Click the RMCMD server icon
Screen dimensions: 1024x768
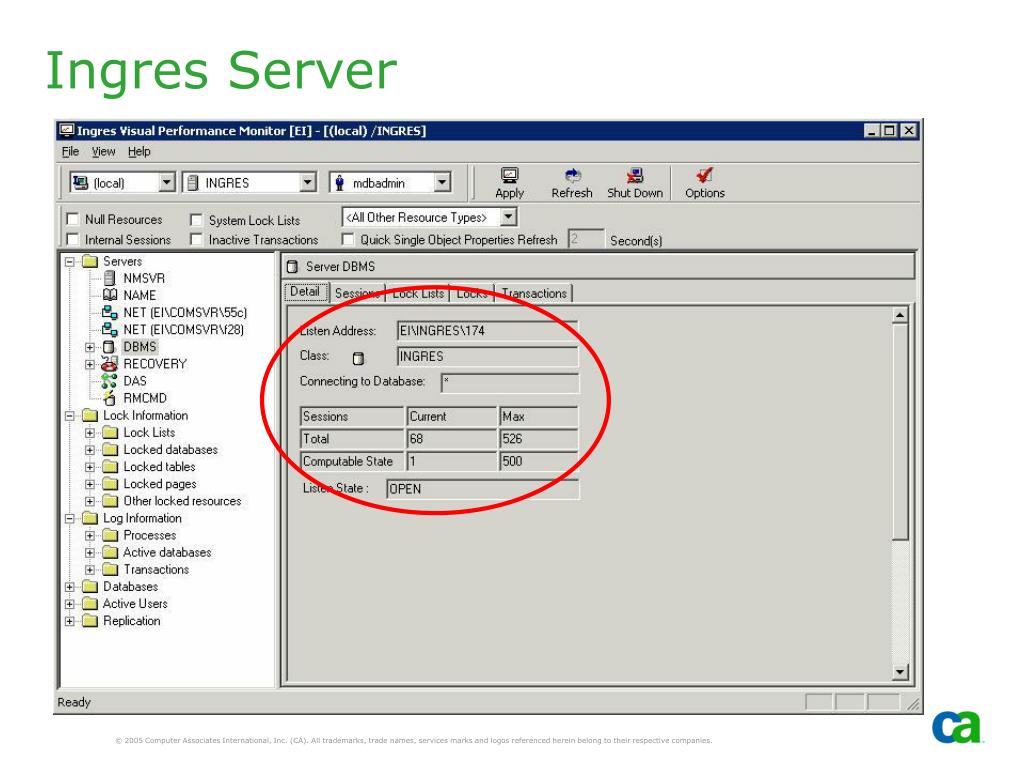[x=109, y=398]
